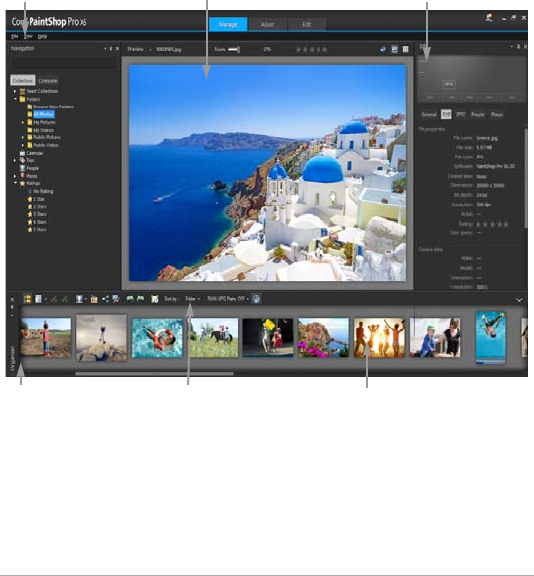The width and height of the screenshot is (534, 576).
Task: Click the user account icon in title bar
Action: coord(489,18)
